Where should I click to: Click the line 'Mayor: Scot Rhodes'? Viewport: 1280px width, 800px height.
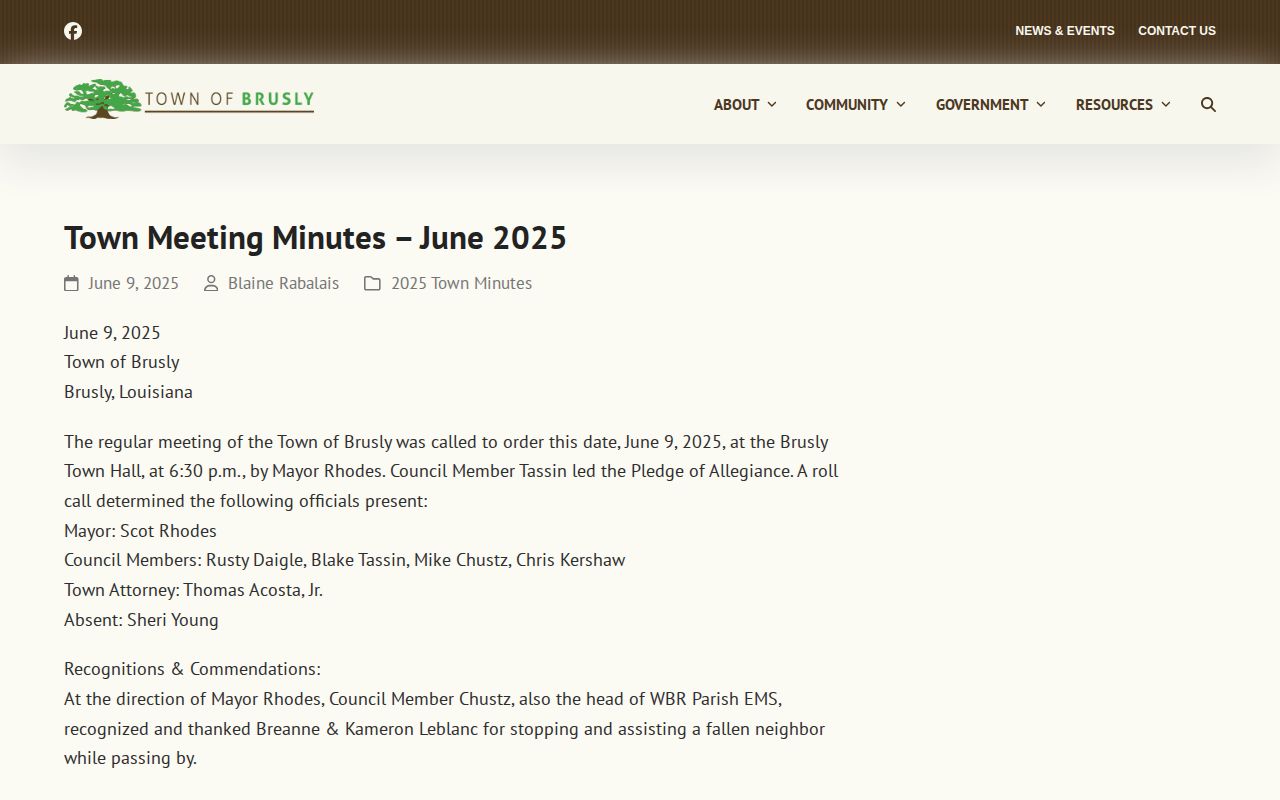(140, 531)
